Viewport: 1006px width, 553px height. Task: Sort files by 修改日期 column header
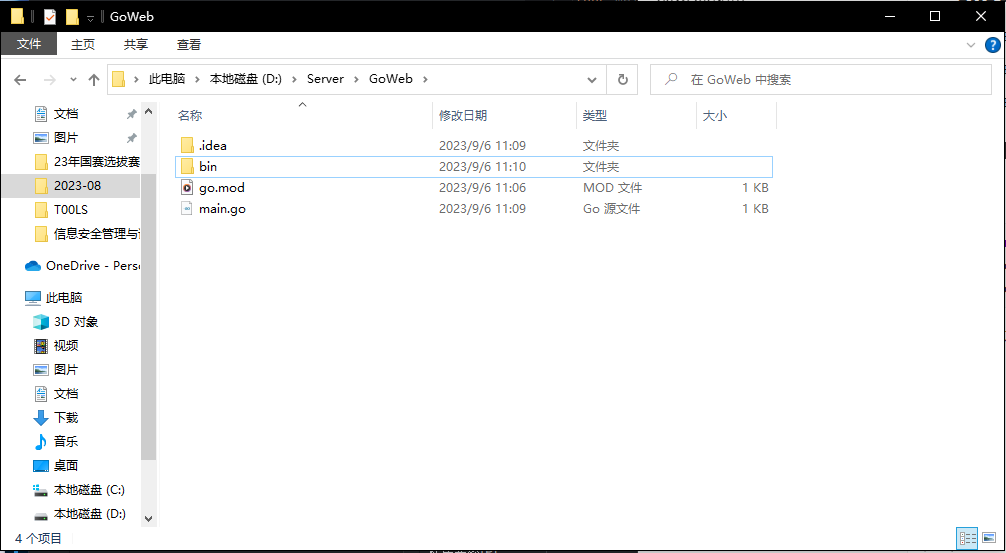[463, 116]
